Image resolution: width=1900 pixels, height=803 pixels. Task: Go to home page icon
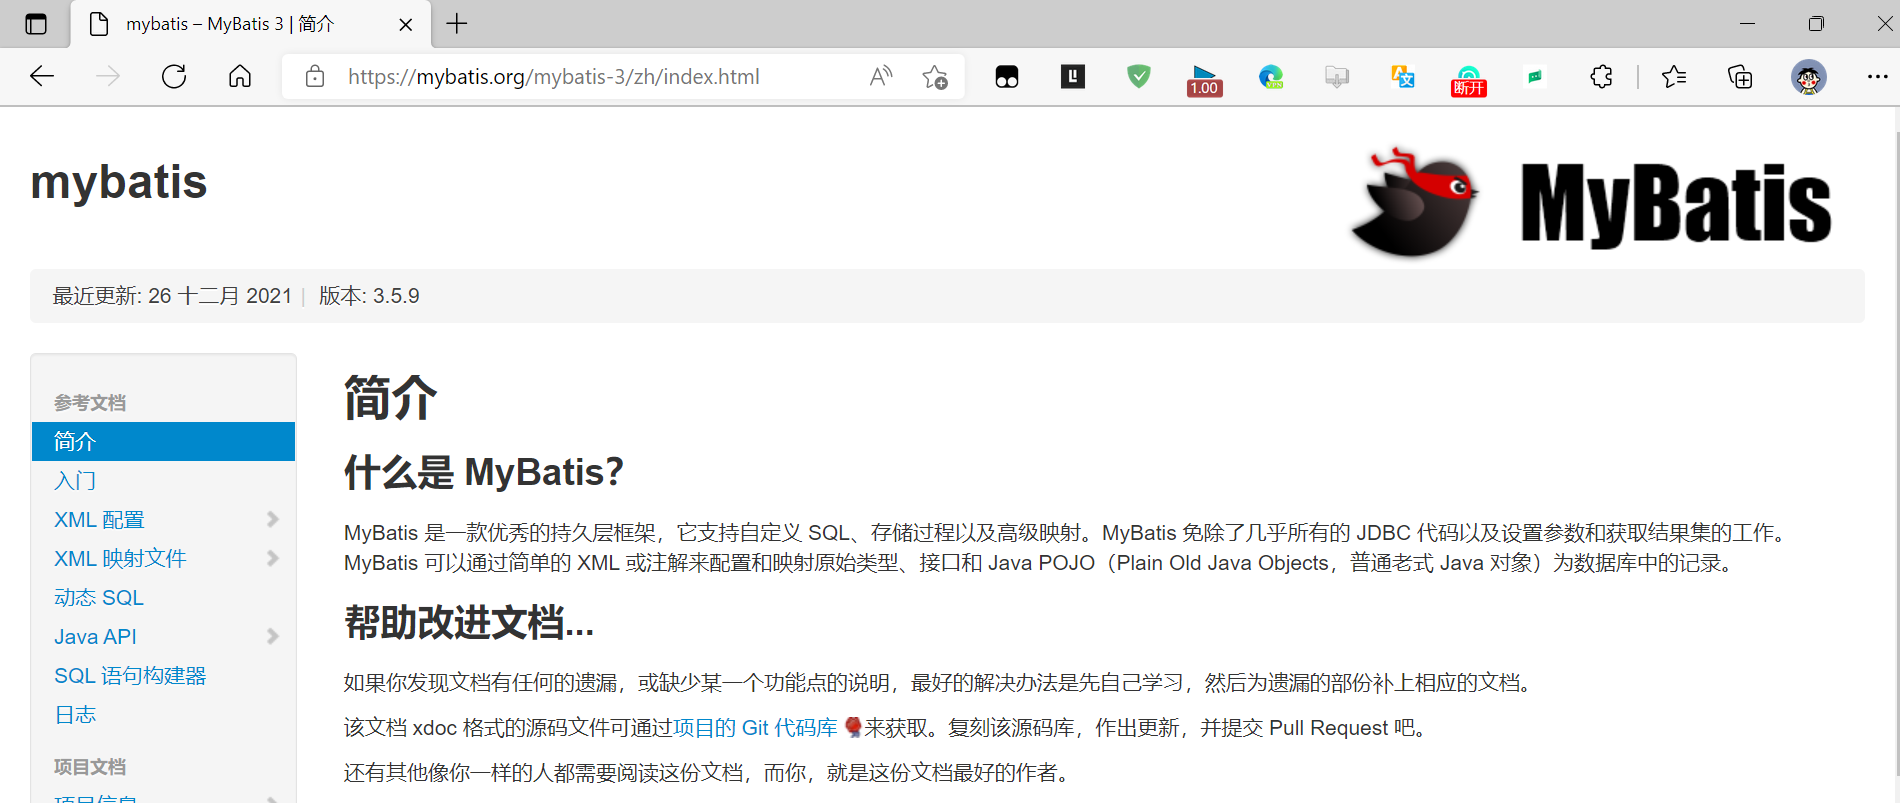pos(240,76)
